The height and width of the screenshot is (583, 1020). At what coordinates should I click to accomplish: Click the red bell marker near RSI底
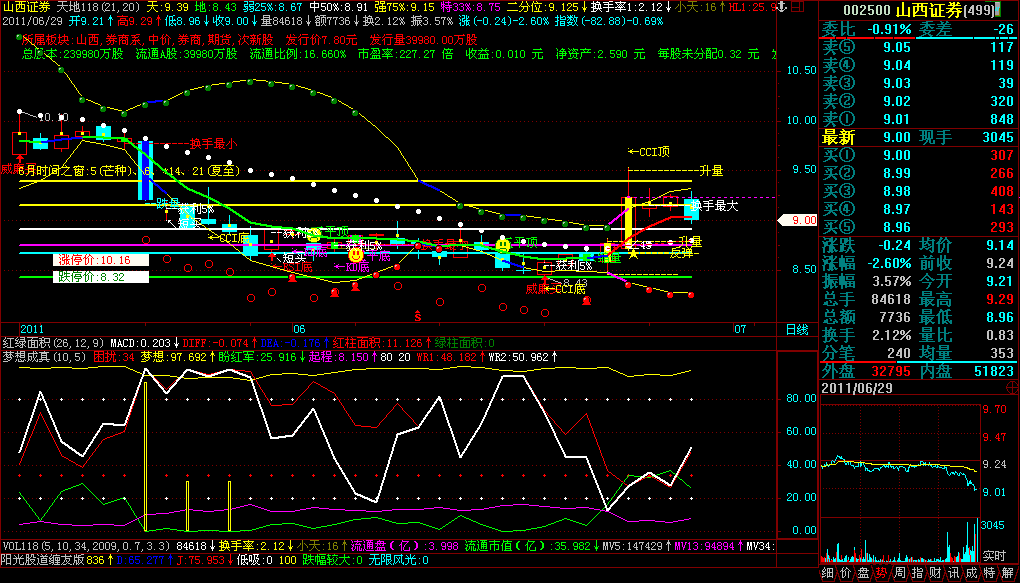292,278
